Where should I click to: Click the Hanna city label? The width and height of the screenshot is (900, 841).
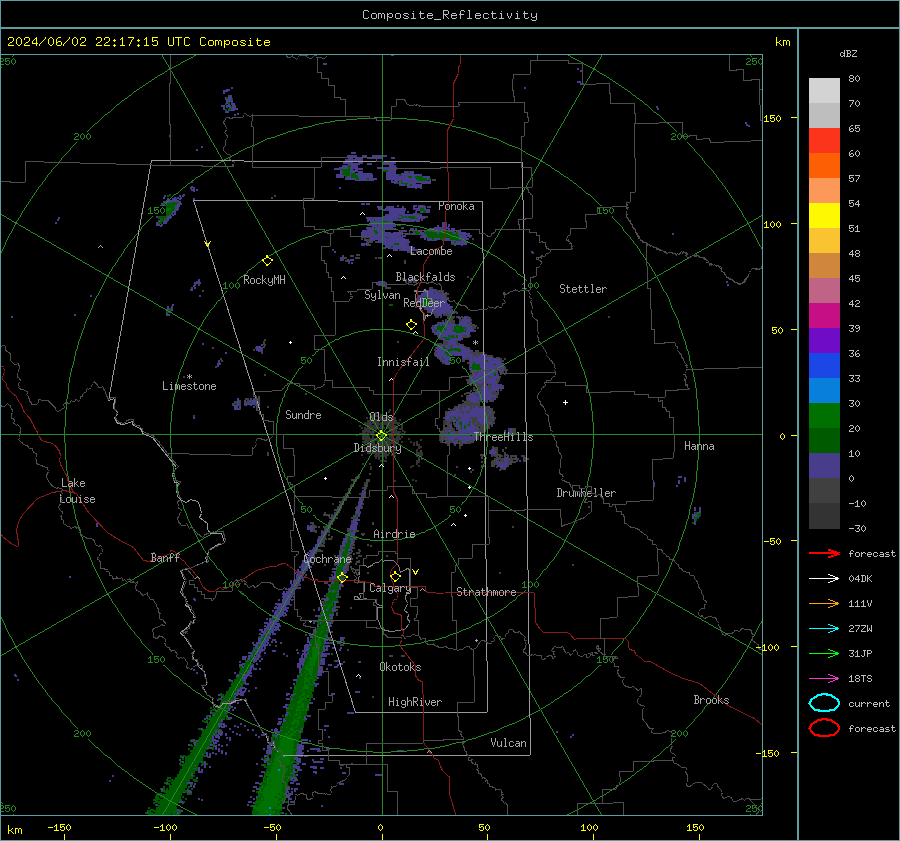tap(699, 446)
